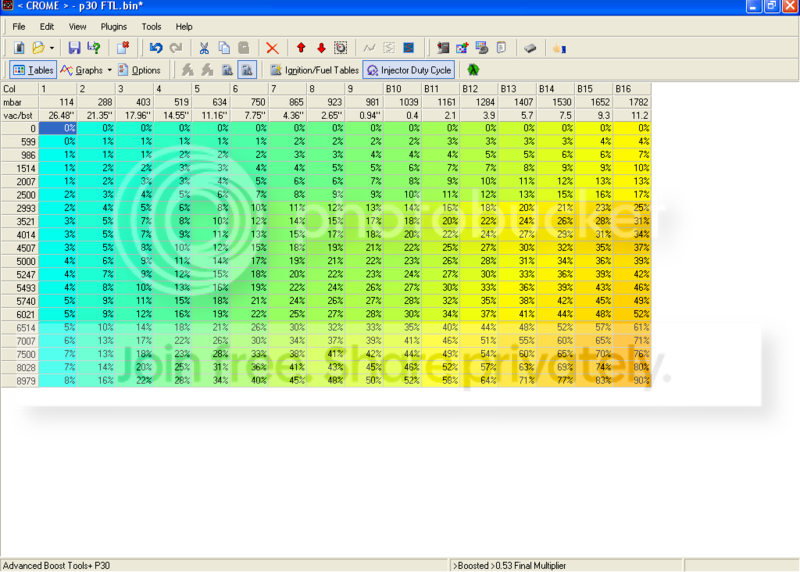Click the green tree icon

[473, 70]
